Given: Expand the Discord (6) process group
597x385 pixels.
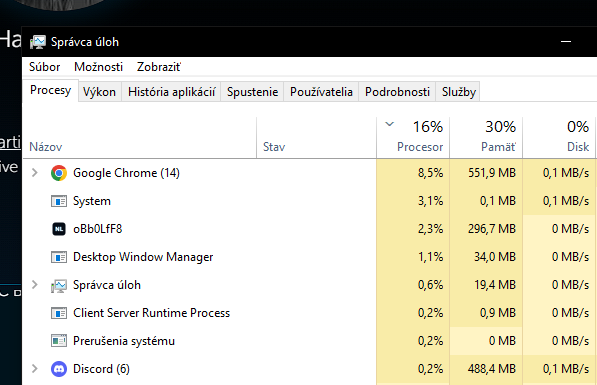Looking at the screenshot, I should click(35, 369).
